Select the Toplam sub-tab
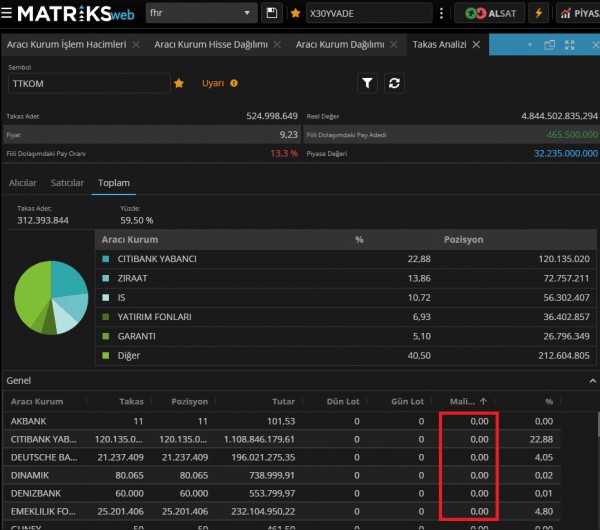Image resolution: width=600 pixels, height=530 pixels. coord(114,183)
